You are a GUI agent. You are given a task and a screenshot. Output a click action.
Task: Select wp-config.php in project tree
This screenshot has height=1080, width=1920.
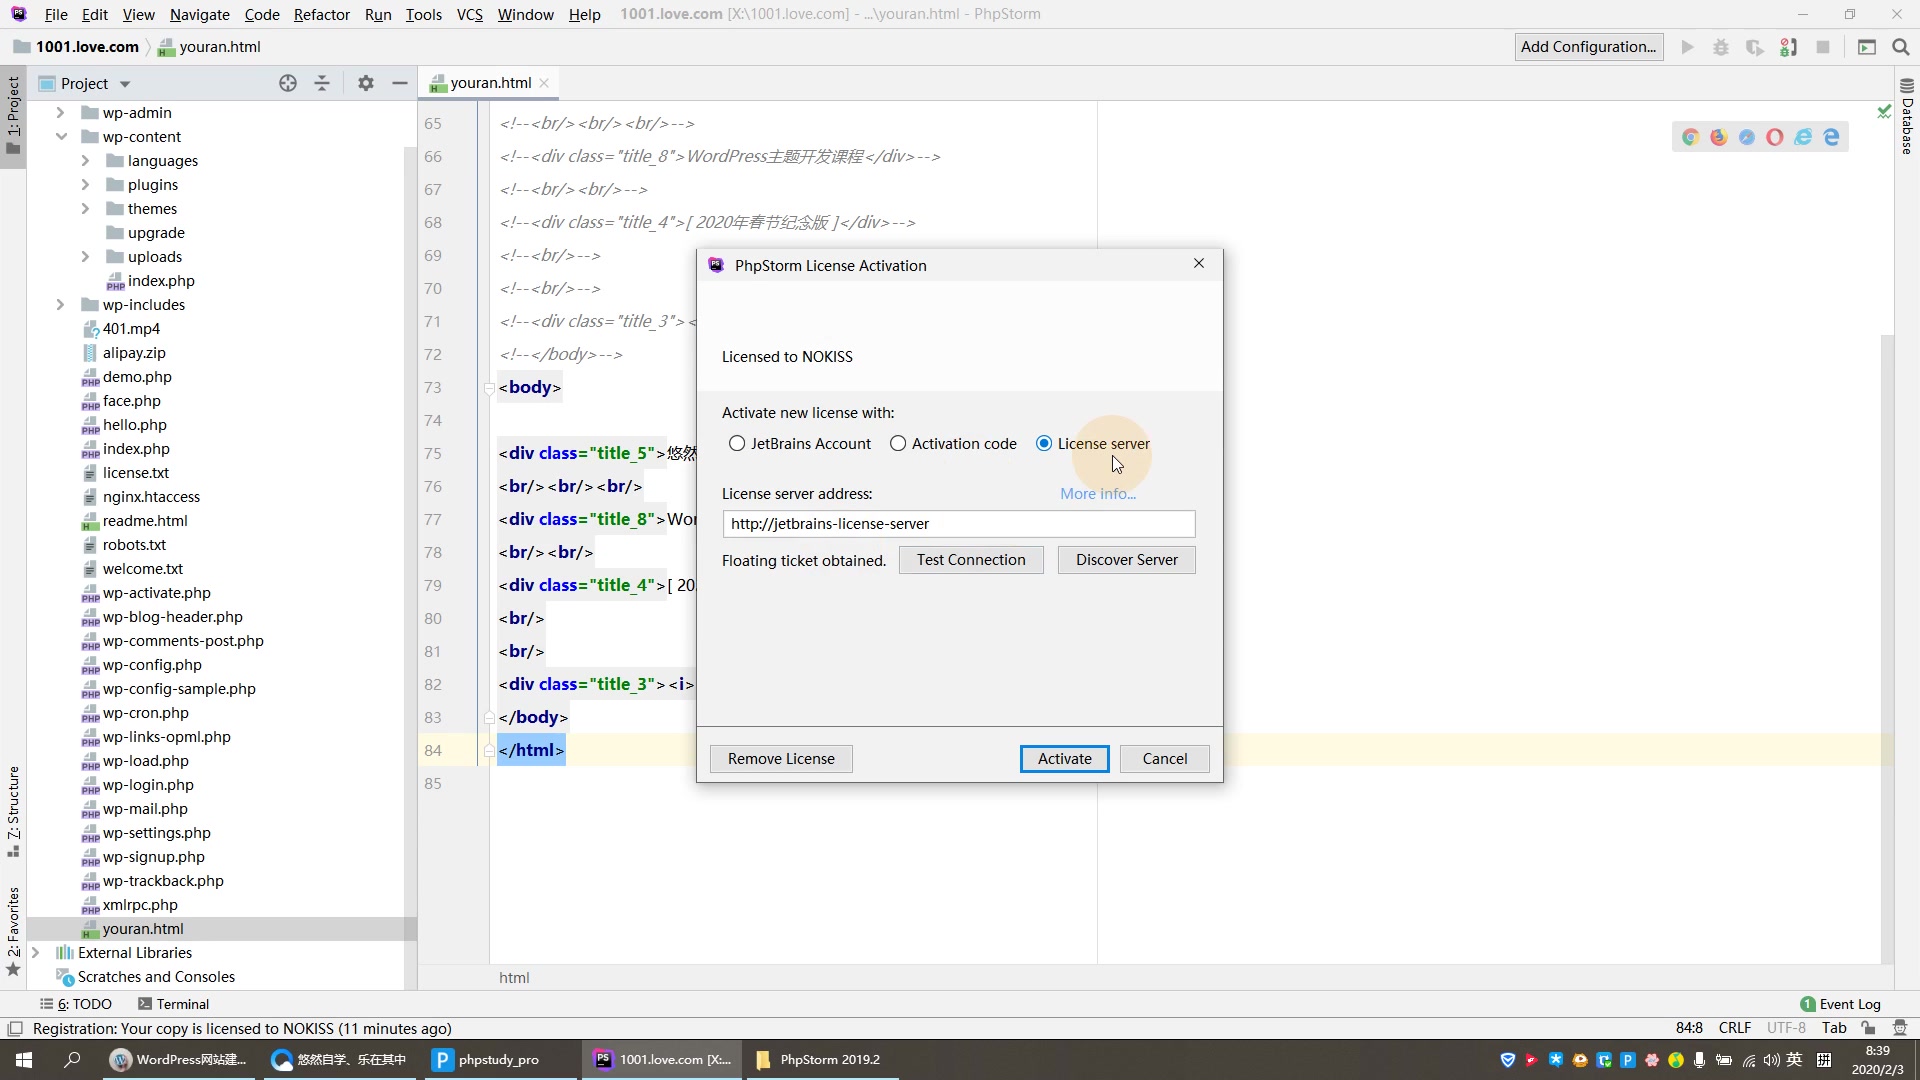coord(152,665)
